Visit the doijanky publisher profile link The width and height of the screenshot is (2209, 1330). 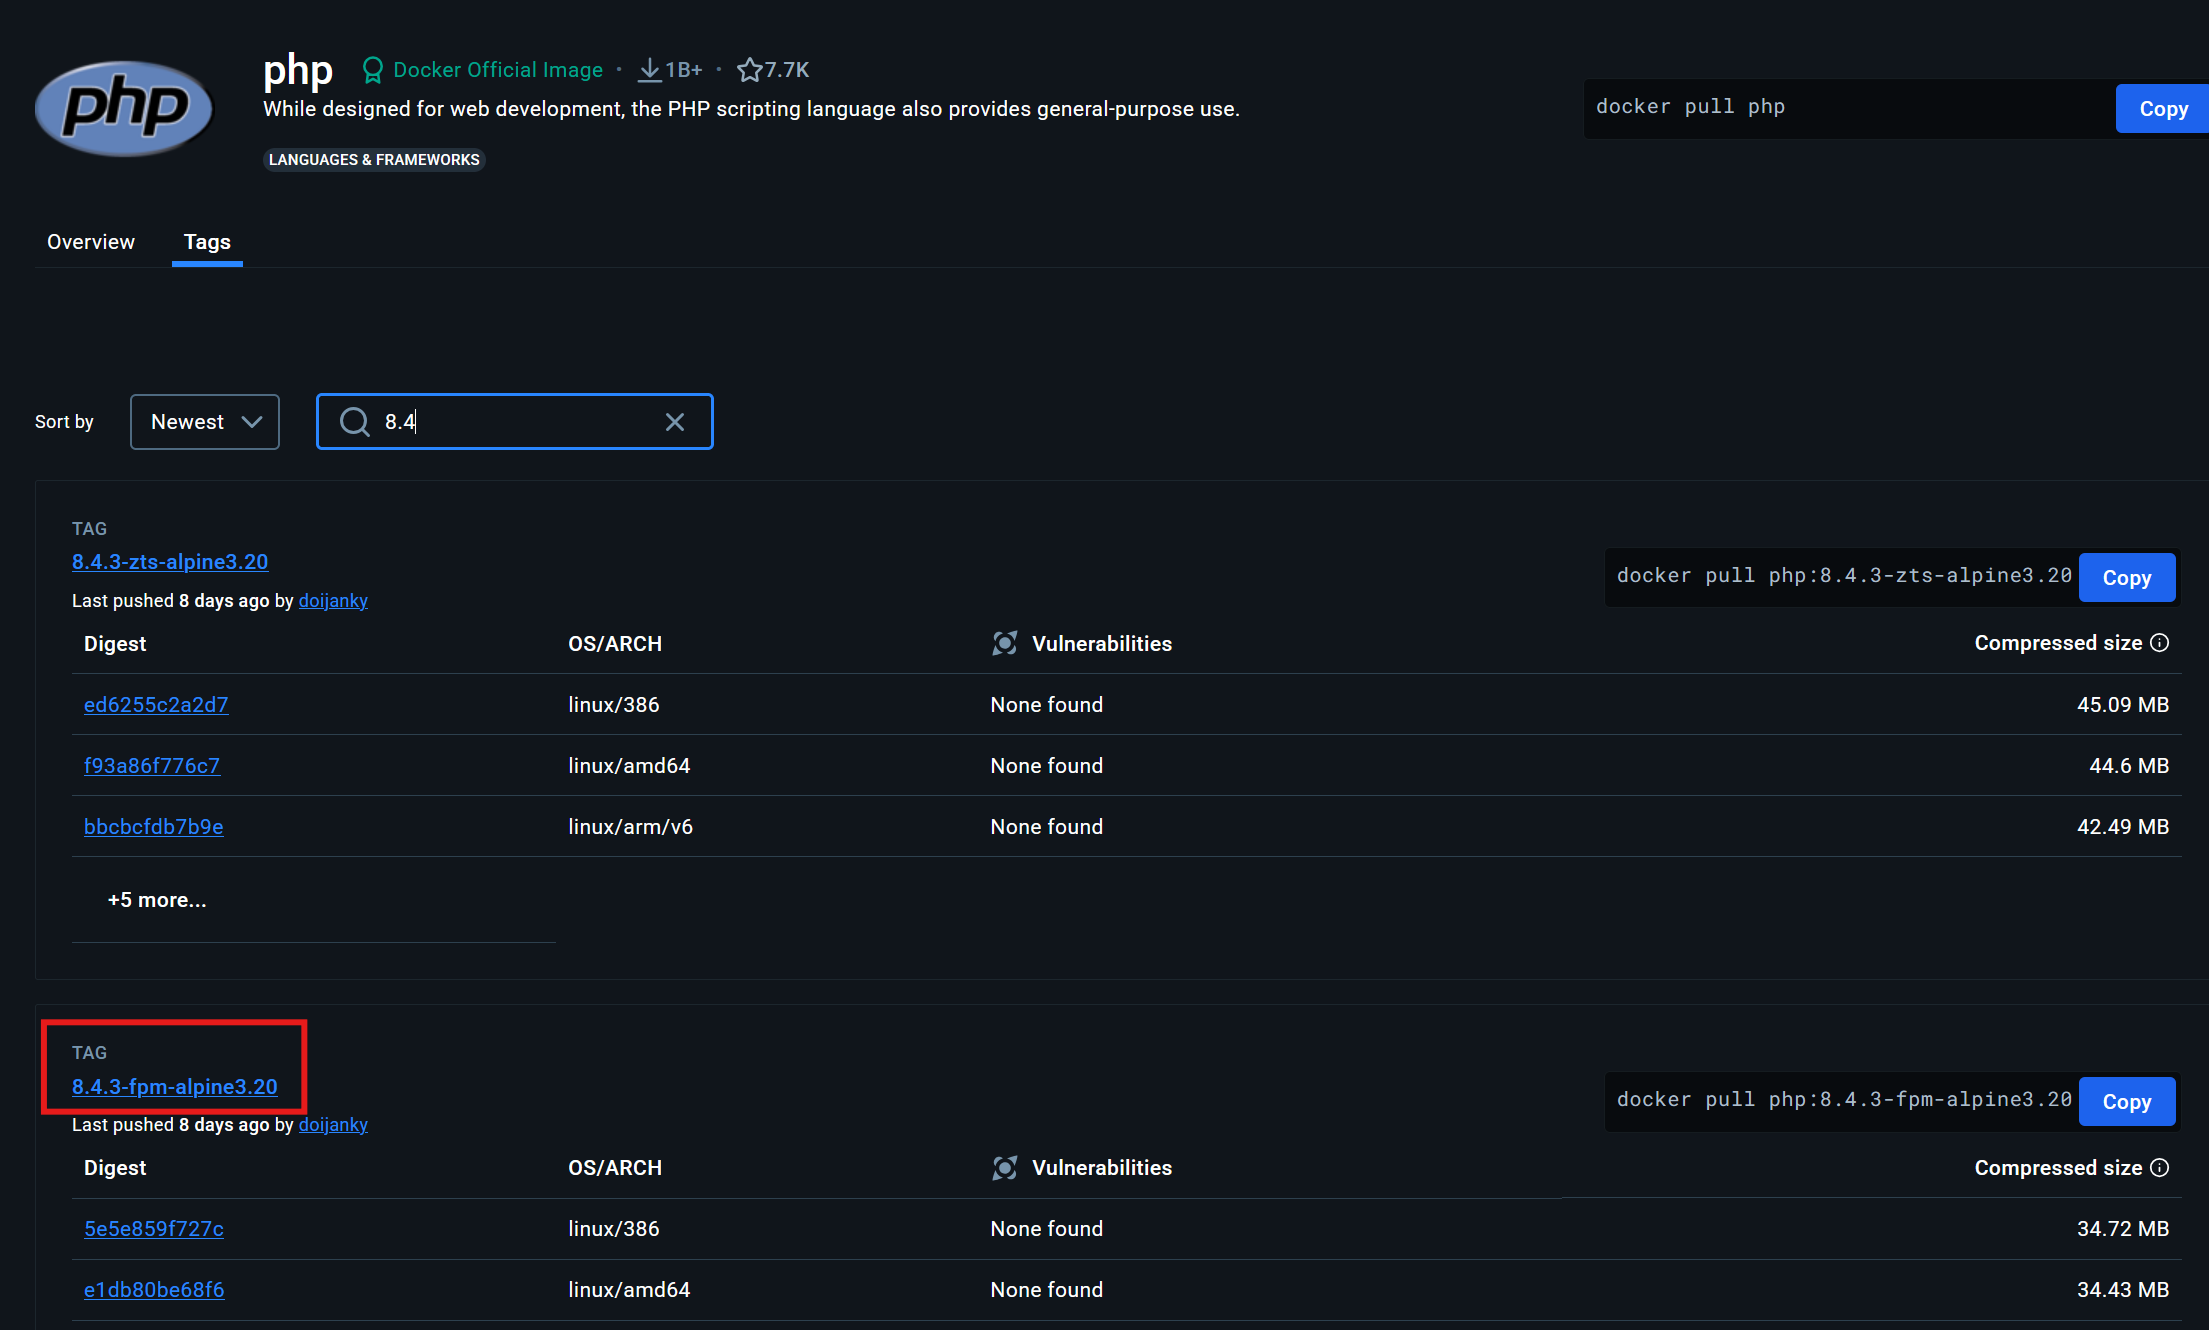pos(333,600)
